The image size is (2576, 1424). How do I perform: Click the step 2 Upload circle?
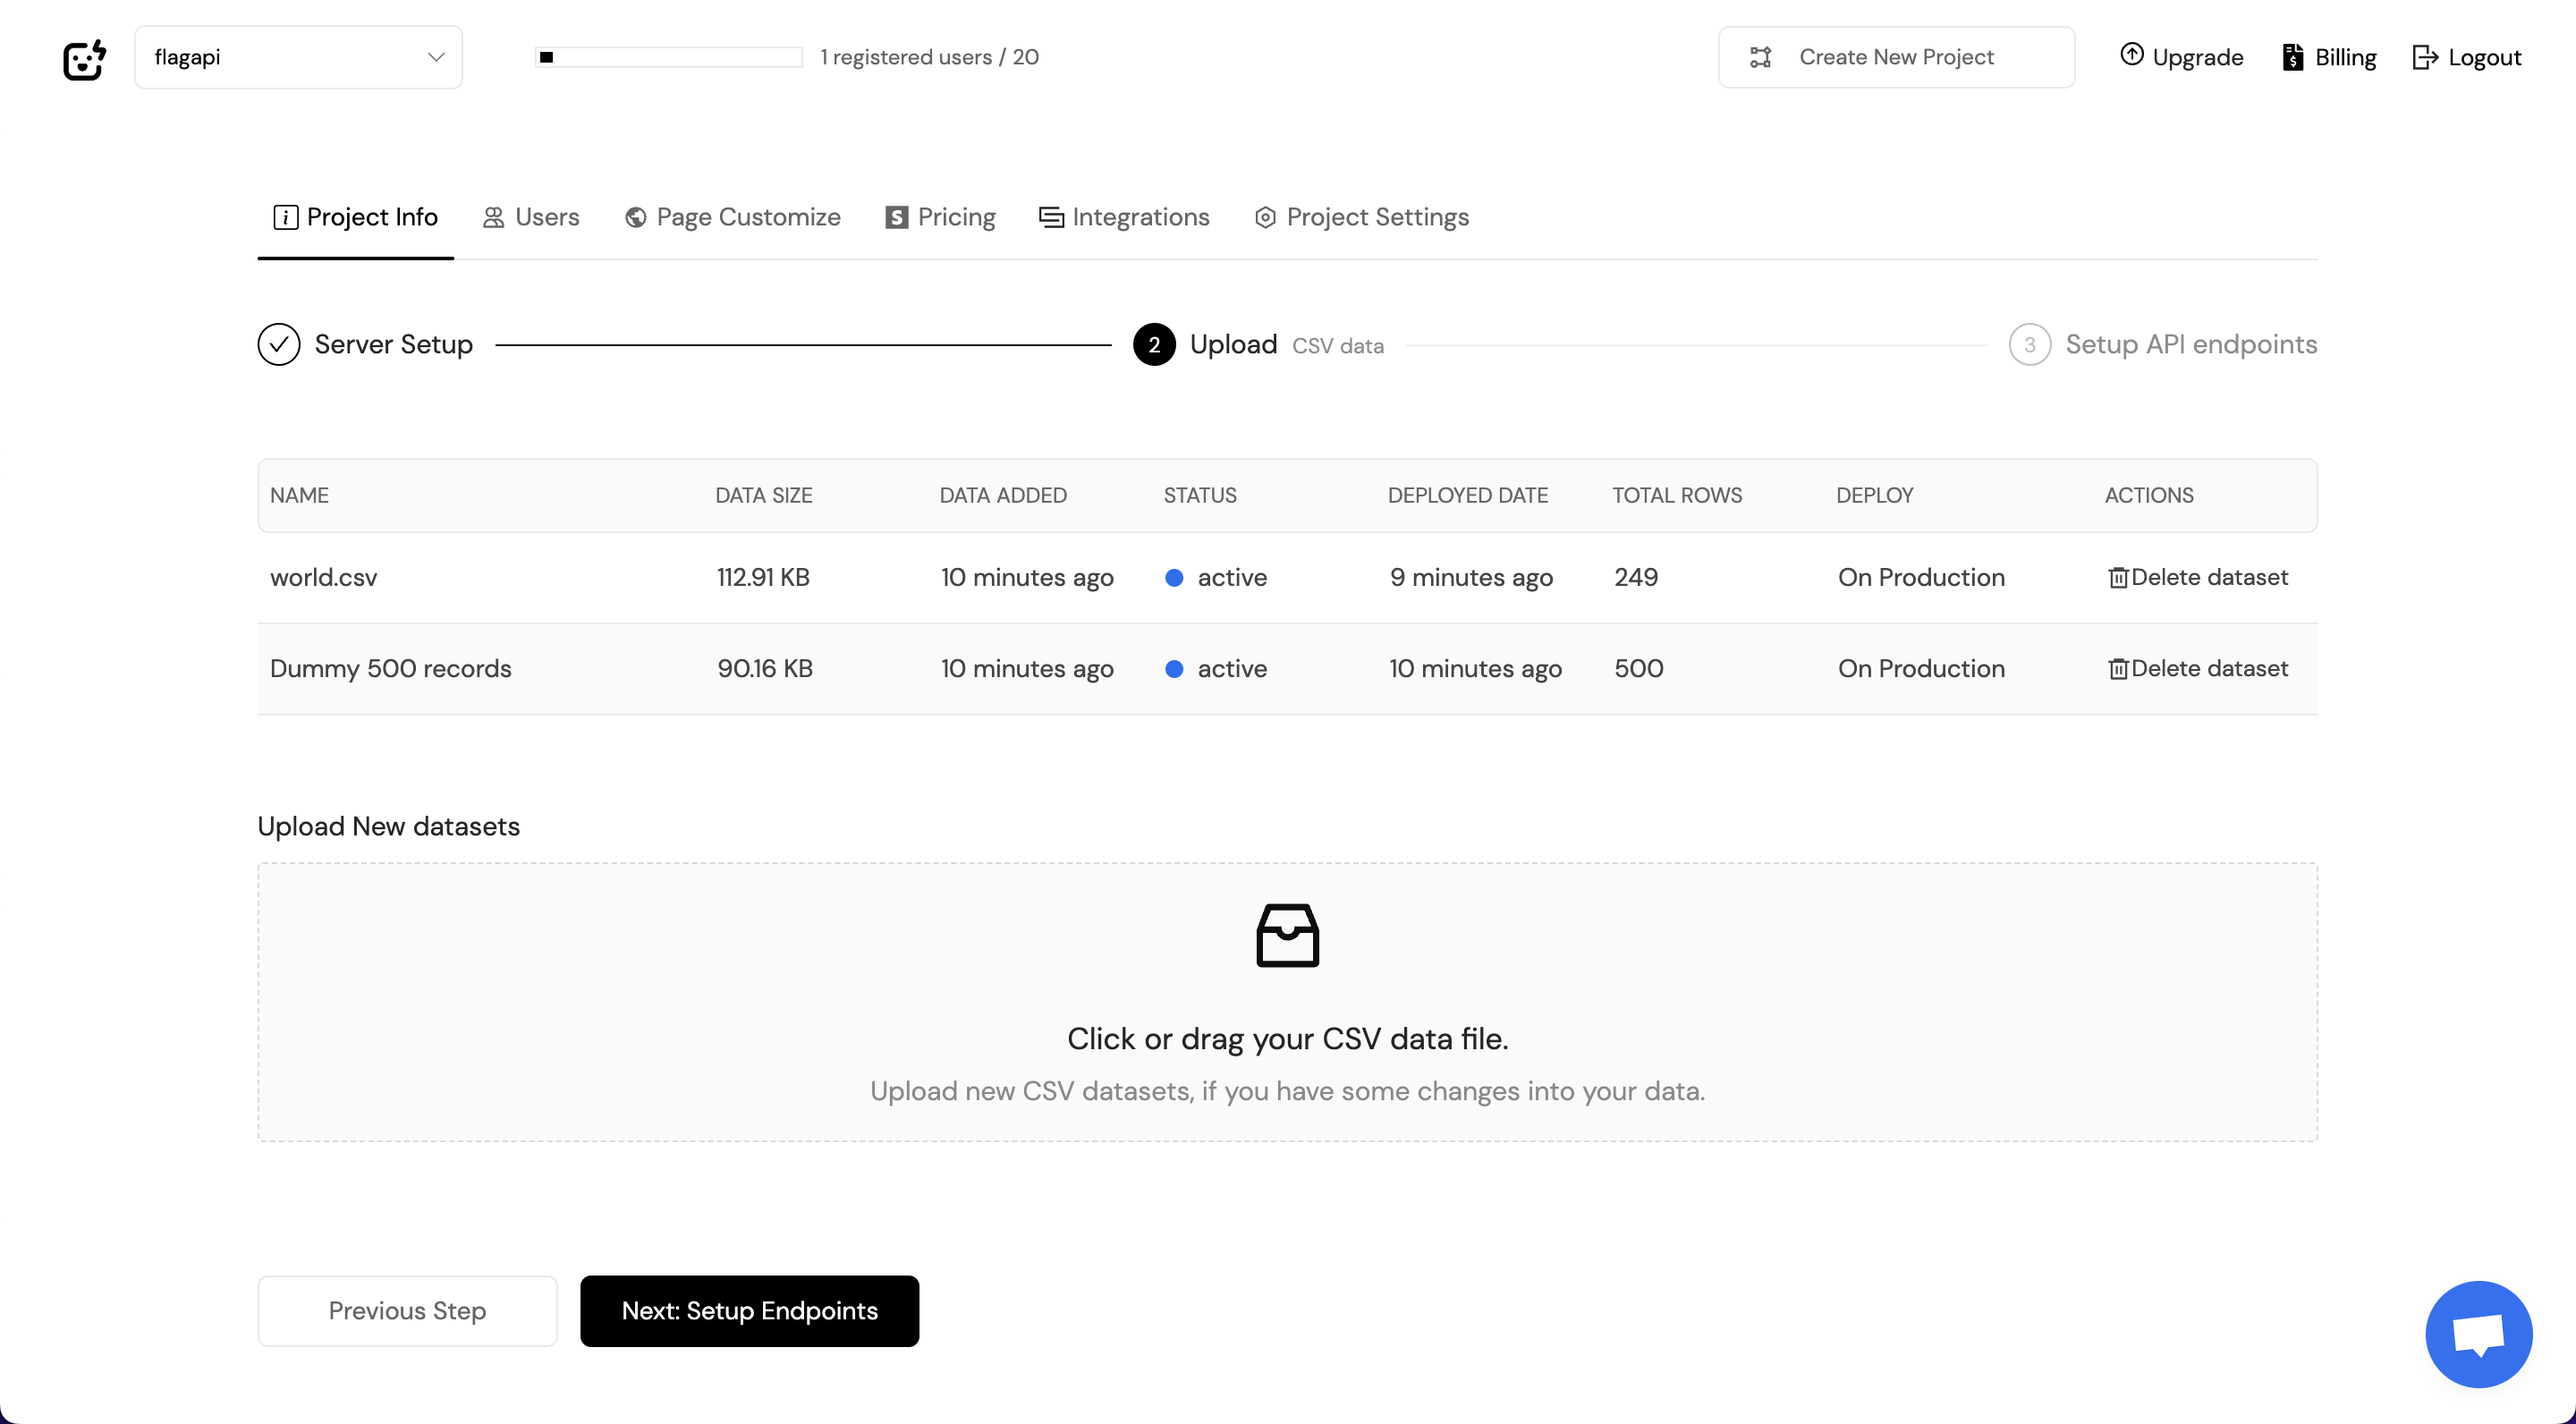click(x=1154, y=344)
